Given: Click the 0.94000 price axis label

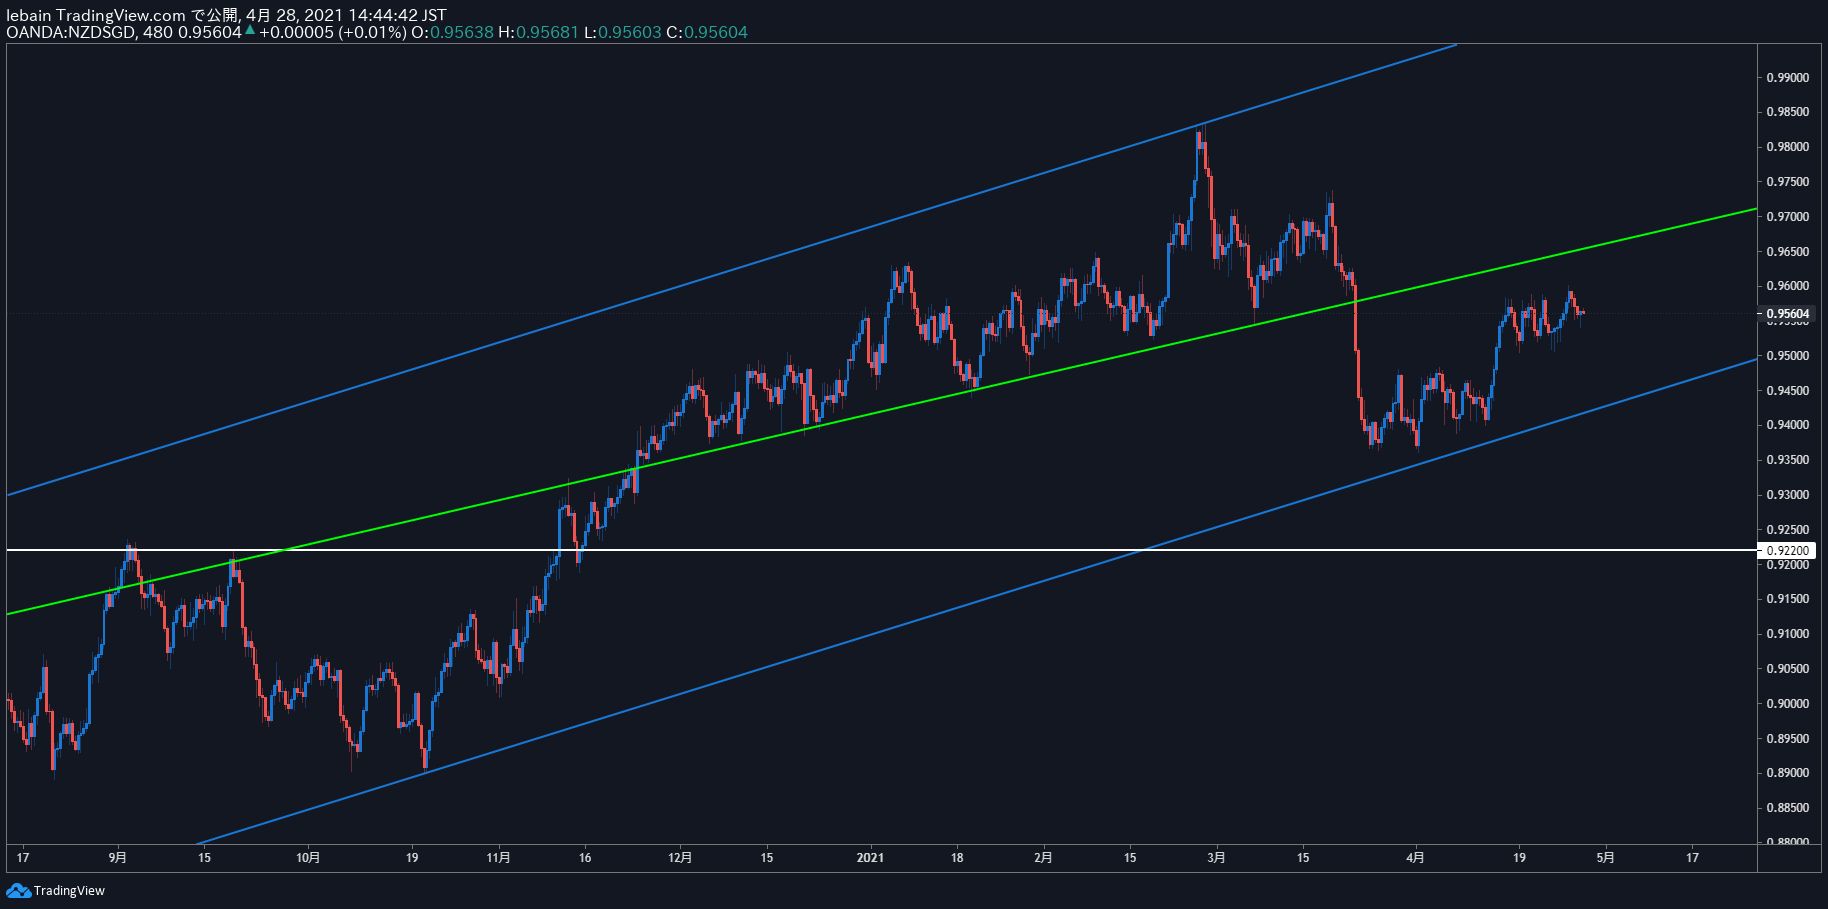Looking at the screenshot, I should [x=1787, y=425].
